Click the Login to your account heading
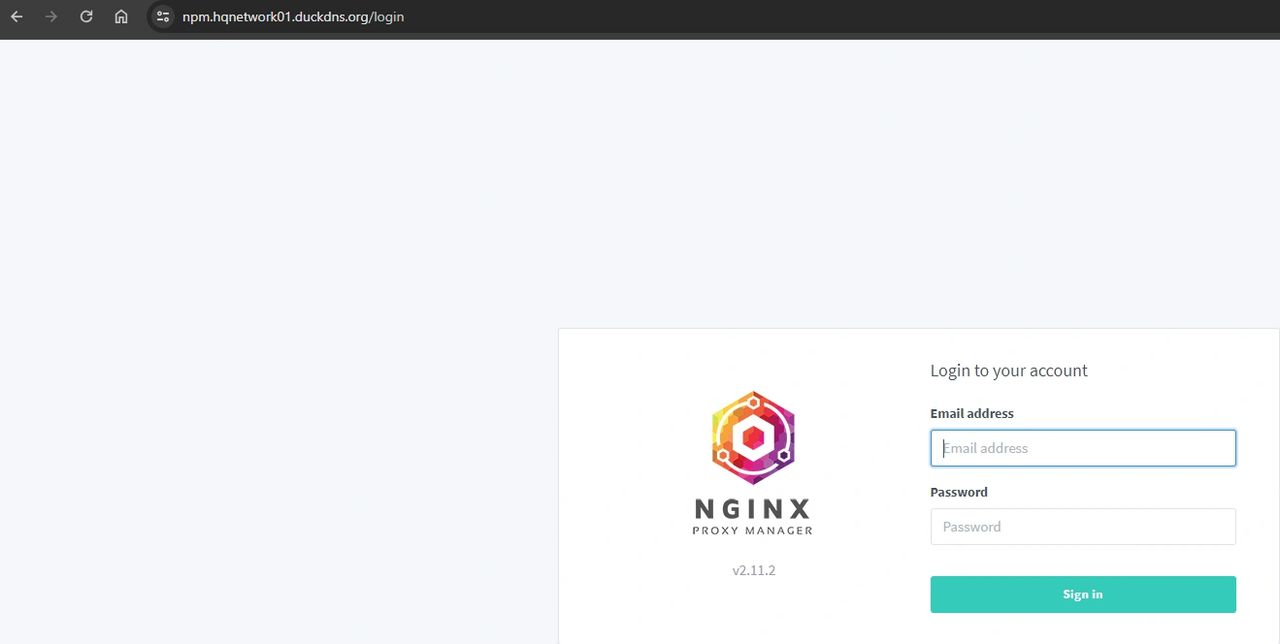The width and height of the screenshot is (1280, 644). pos(1008,370)
